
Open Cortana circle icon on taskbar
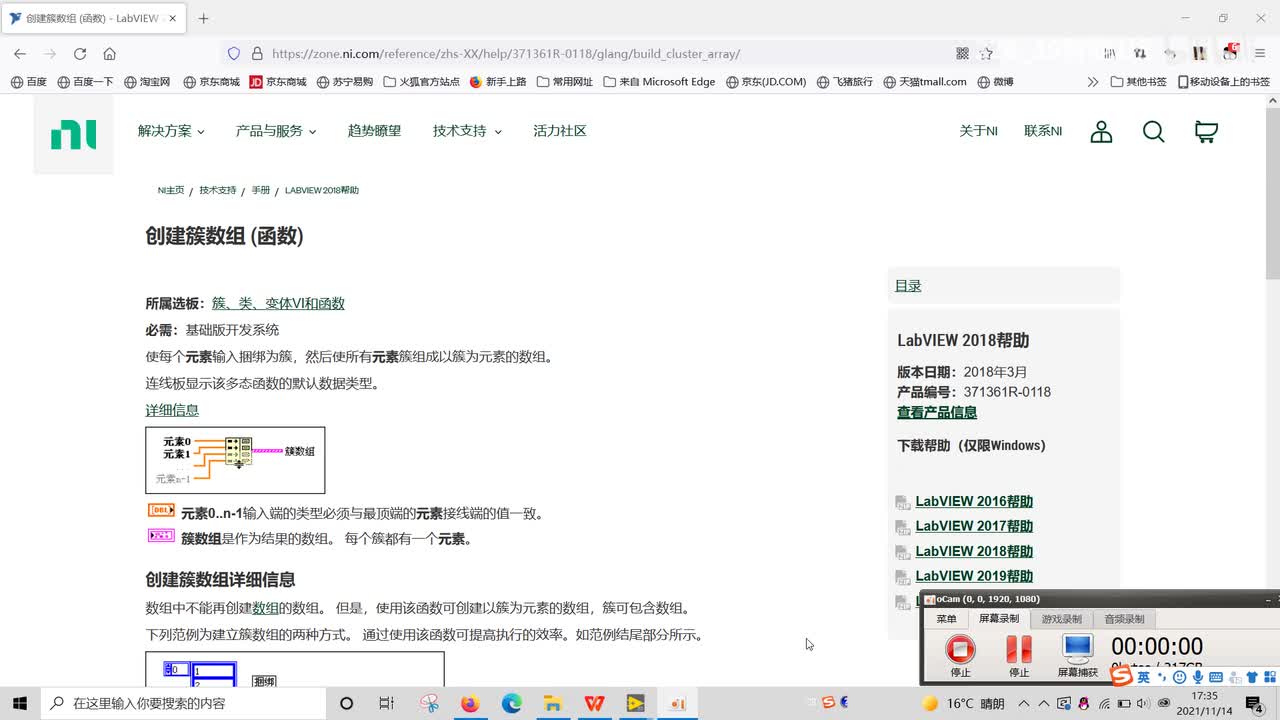click(x=346, y=703)
